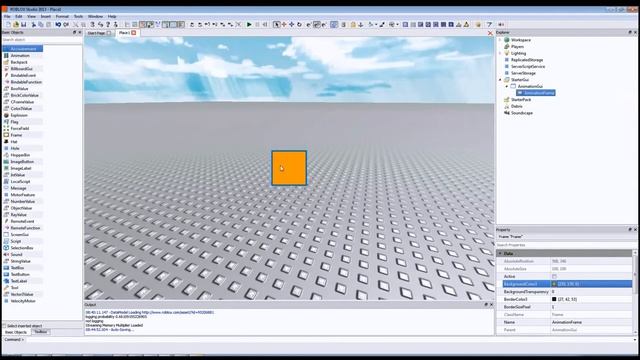Switch to the Basic Objects bottom tab
The image size is (640, 360).
pyautogui.click(x=16, y=332)
